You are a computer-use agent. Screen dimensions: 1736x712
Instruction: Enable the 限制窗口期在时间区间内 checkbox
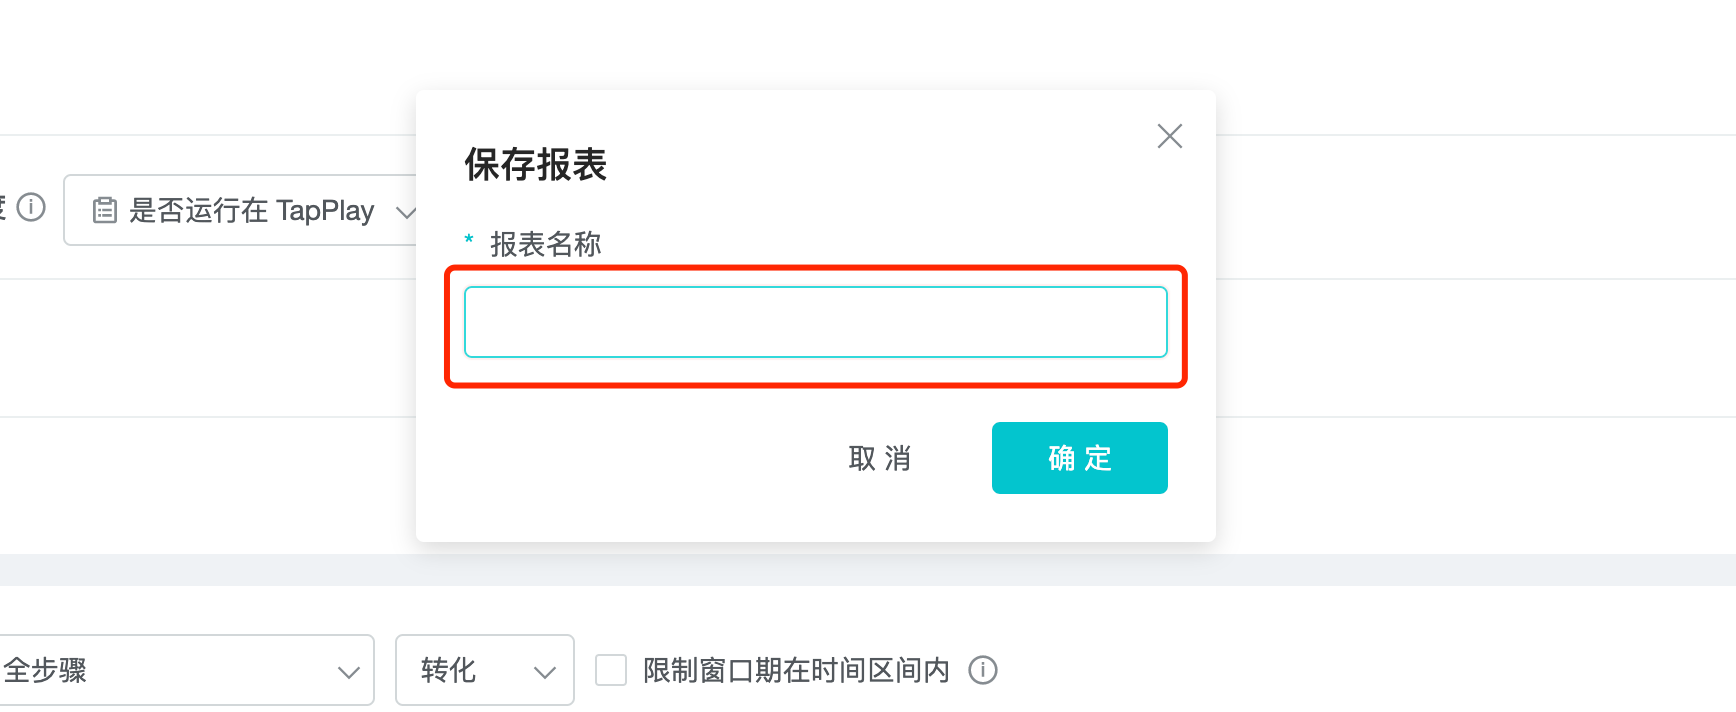click(x=611, y=670)
